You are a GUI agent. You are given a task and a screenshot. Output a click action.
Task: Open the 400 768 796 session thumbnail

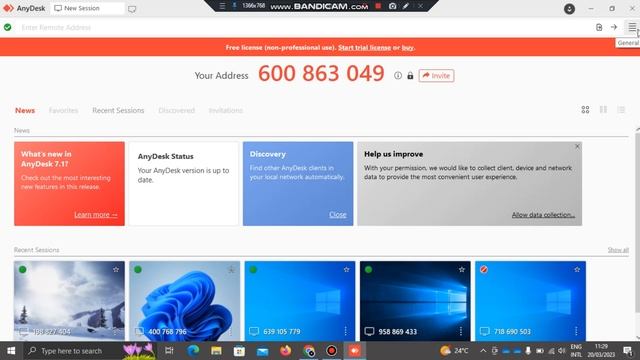coord(184,301)
